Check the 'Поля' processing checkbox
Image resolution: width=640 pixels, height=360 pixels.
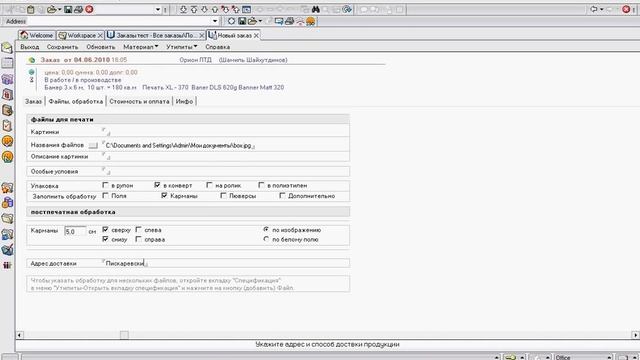click(x=105, y=196)
